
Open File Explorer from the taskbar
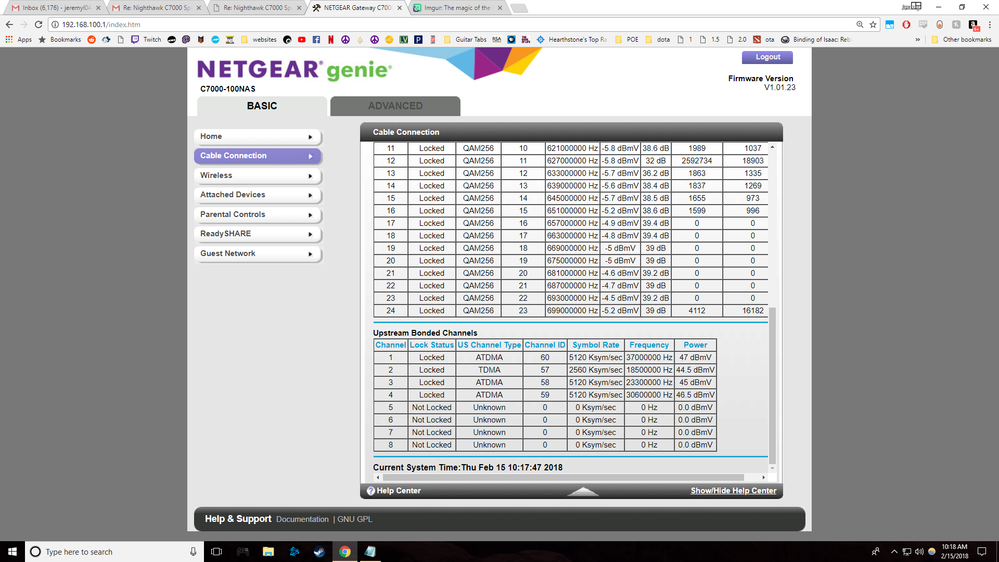pyautogui.click(x=267, y=551)
